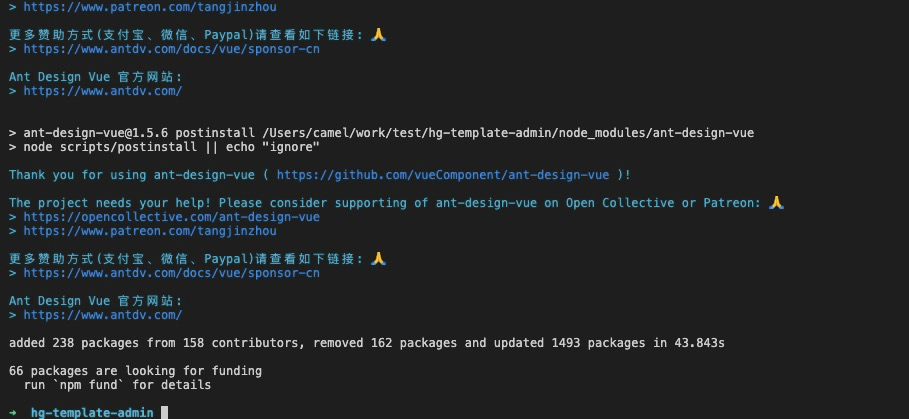Click the second praying hands emoji after 链接

378,258
